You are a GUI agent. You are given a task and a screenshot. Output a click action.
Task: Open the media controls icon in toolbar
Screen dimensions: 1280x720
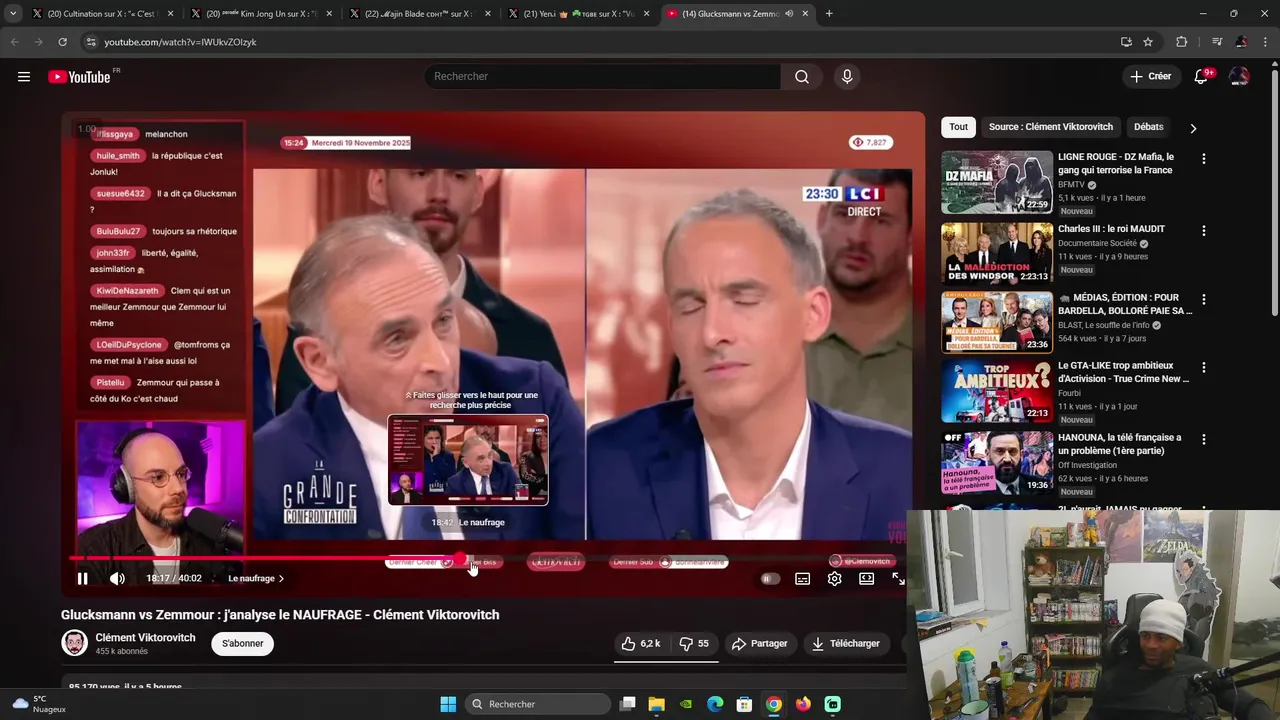tap(1216, 42)
